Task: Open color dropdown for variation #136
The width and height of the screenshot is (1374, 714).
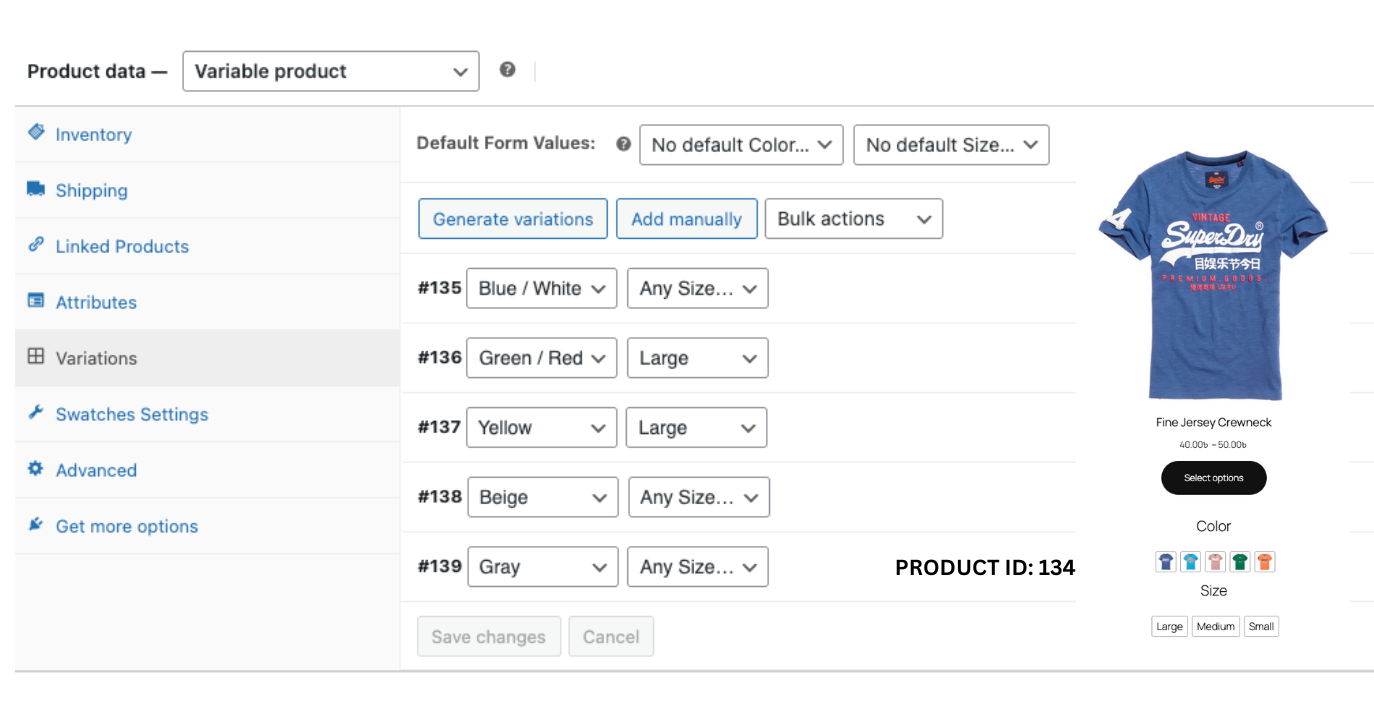Action: [x=542, y=358]
